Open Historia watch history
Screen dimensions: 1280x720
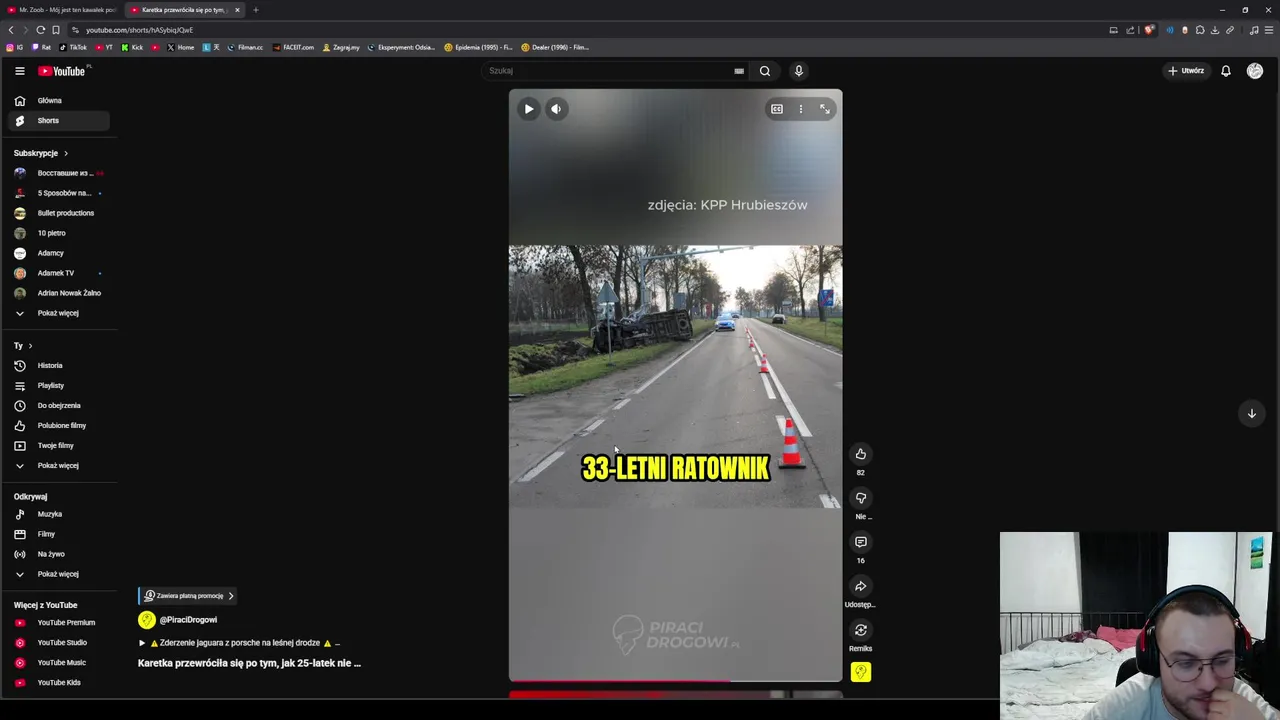click(x=59, y=366)
